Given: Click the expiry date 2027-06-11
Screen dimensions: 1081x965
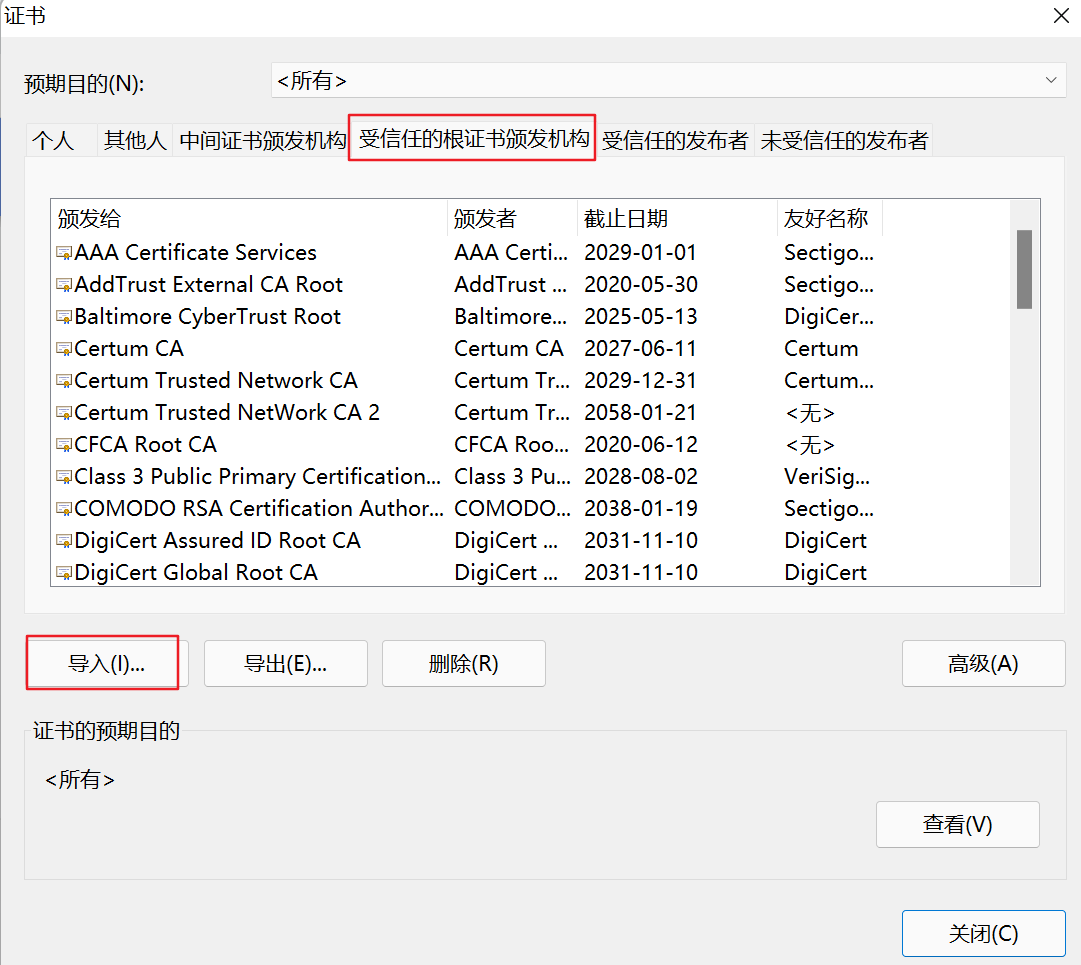Looking at the screenshot, I should (x=640, y=349).
